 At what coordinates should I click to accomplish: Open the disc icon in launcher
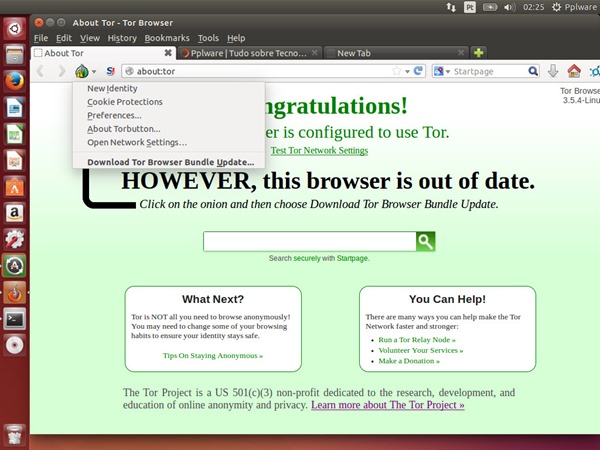[x=15, y=345]
